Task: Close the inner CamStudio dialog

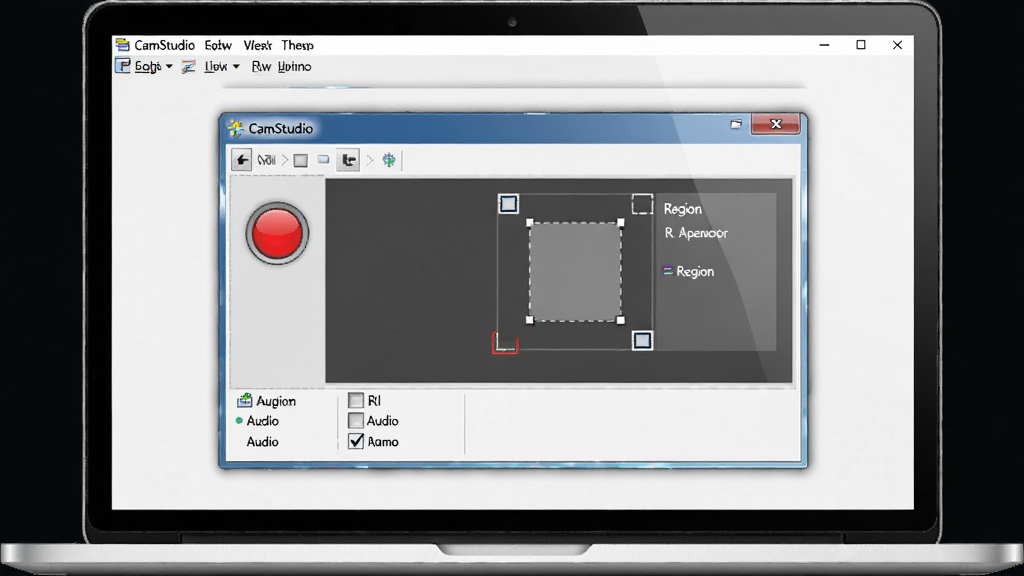Action: coord(776,124)
